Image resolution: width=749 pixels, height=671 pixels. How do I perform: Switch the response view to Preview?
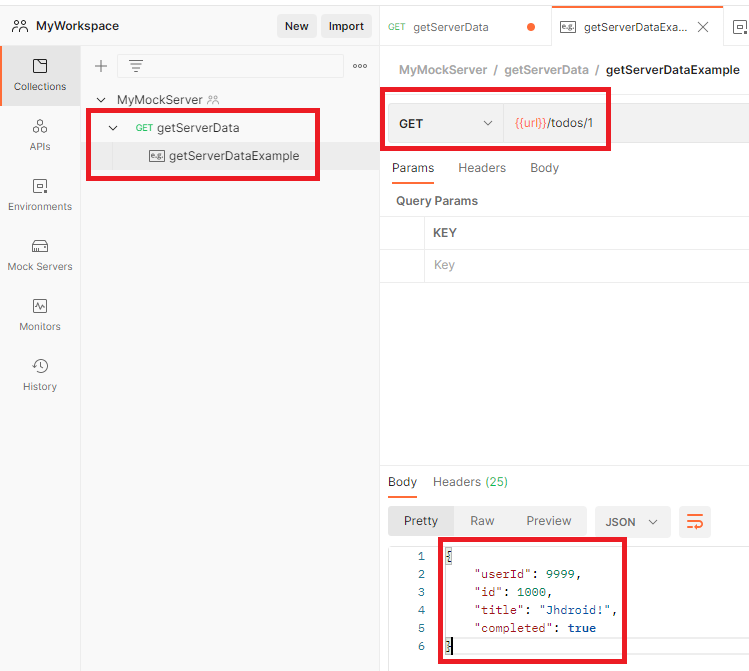(x=548, y=521)
